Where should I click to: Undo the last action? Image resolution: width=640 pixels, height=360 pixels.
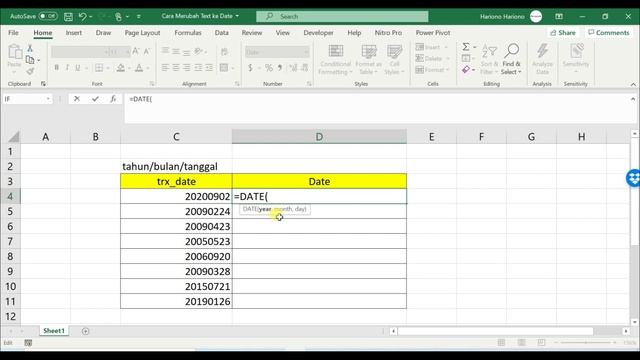tap(82, 16)
